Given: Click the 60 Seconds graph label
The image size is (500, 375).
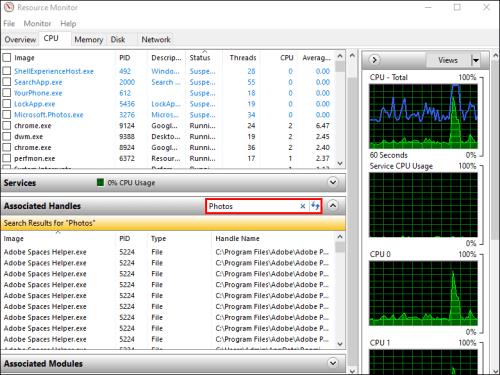Looking at the screenshot, I should 389,155.
